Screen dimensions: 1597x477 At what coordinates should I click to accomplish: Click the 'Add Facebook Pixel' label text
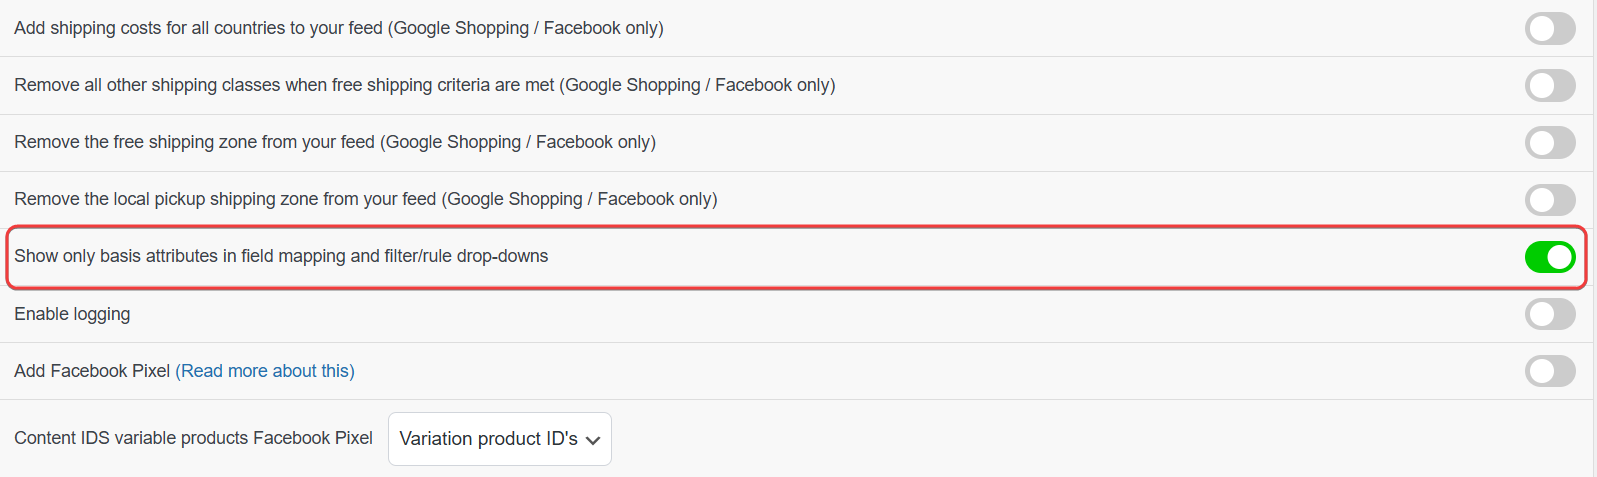point(92,371)
